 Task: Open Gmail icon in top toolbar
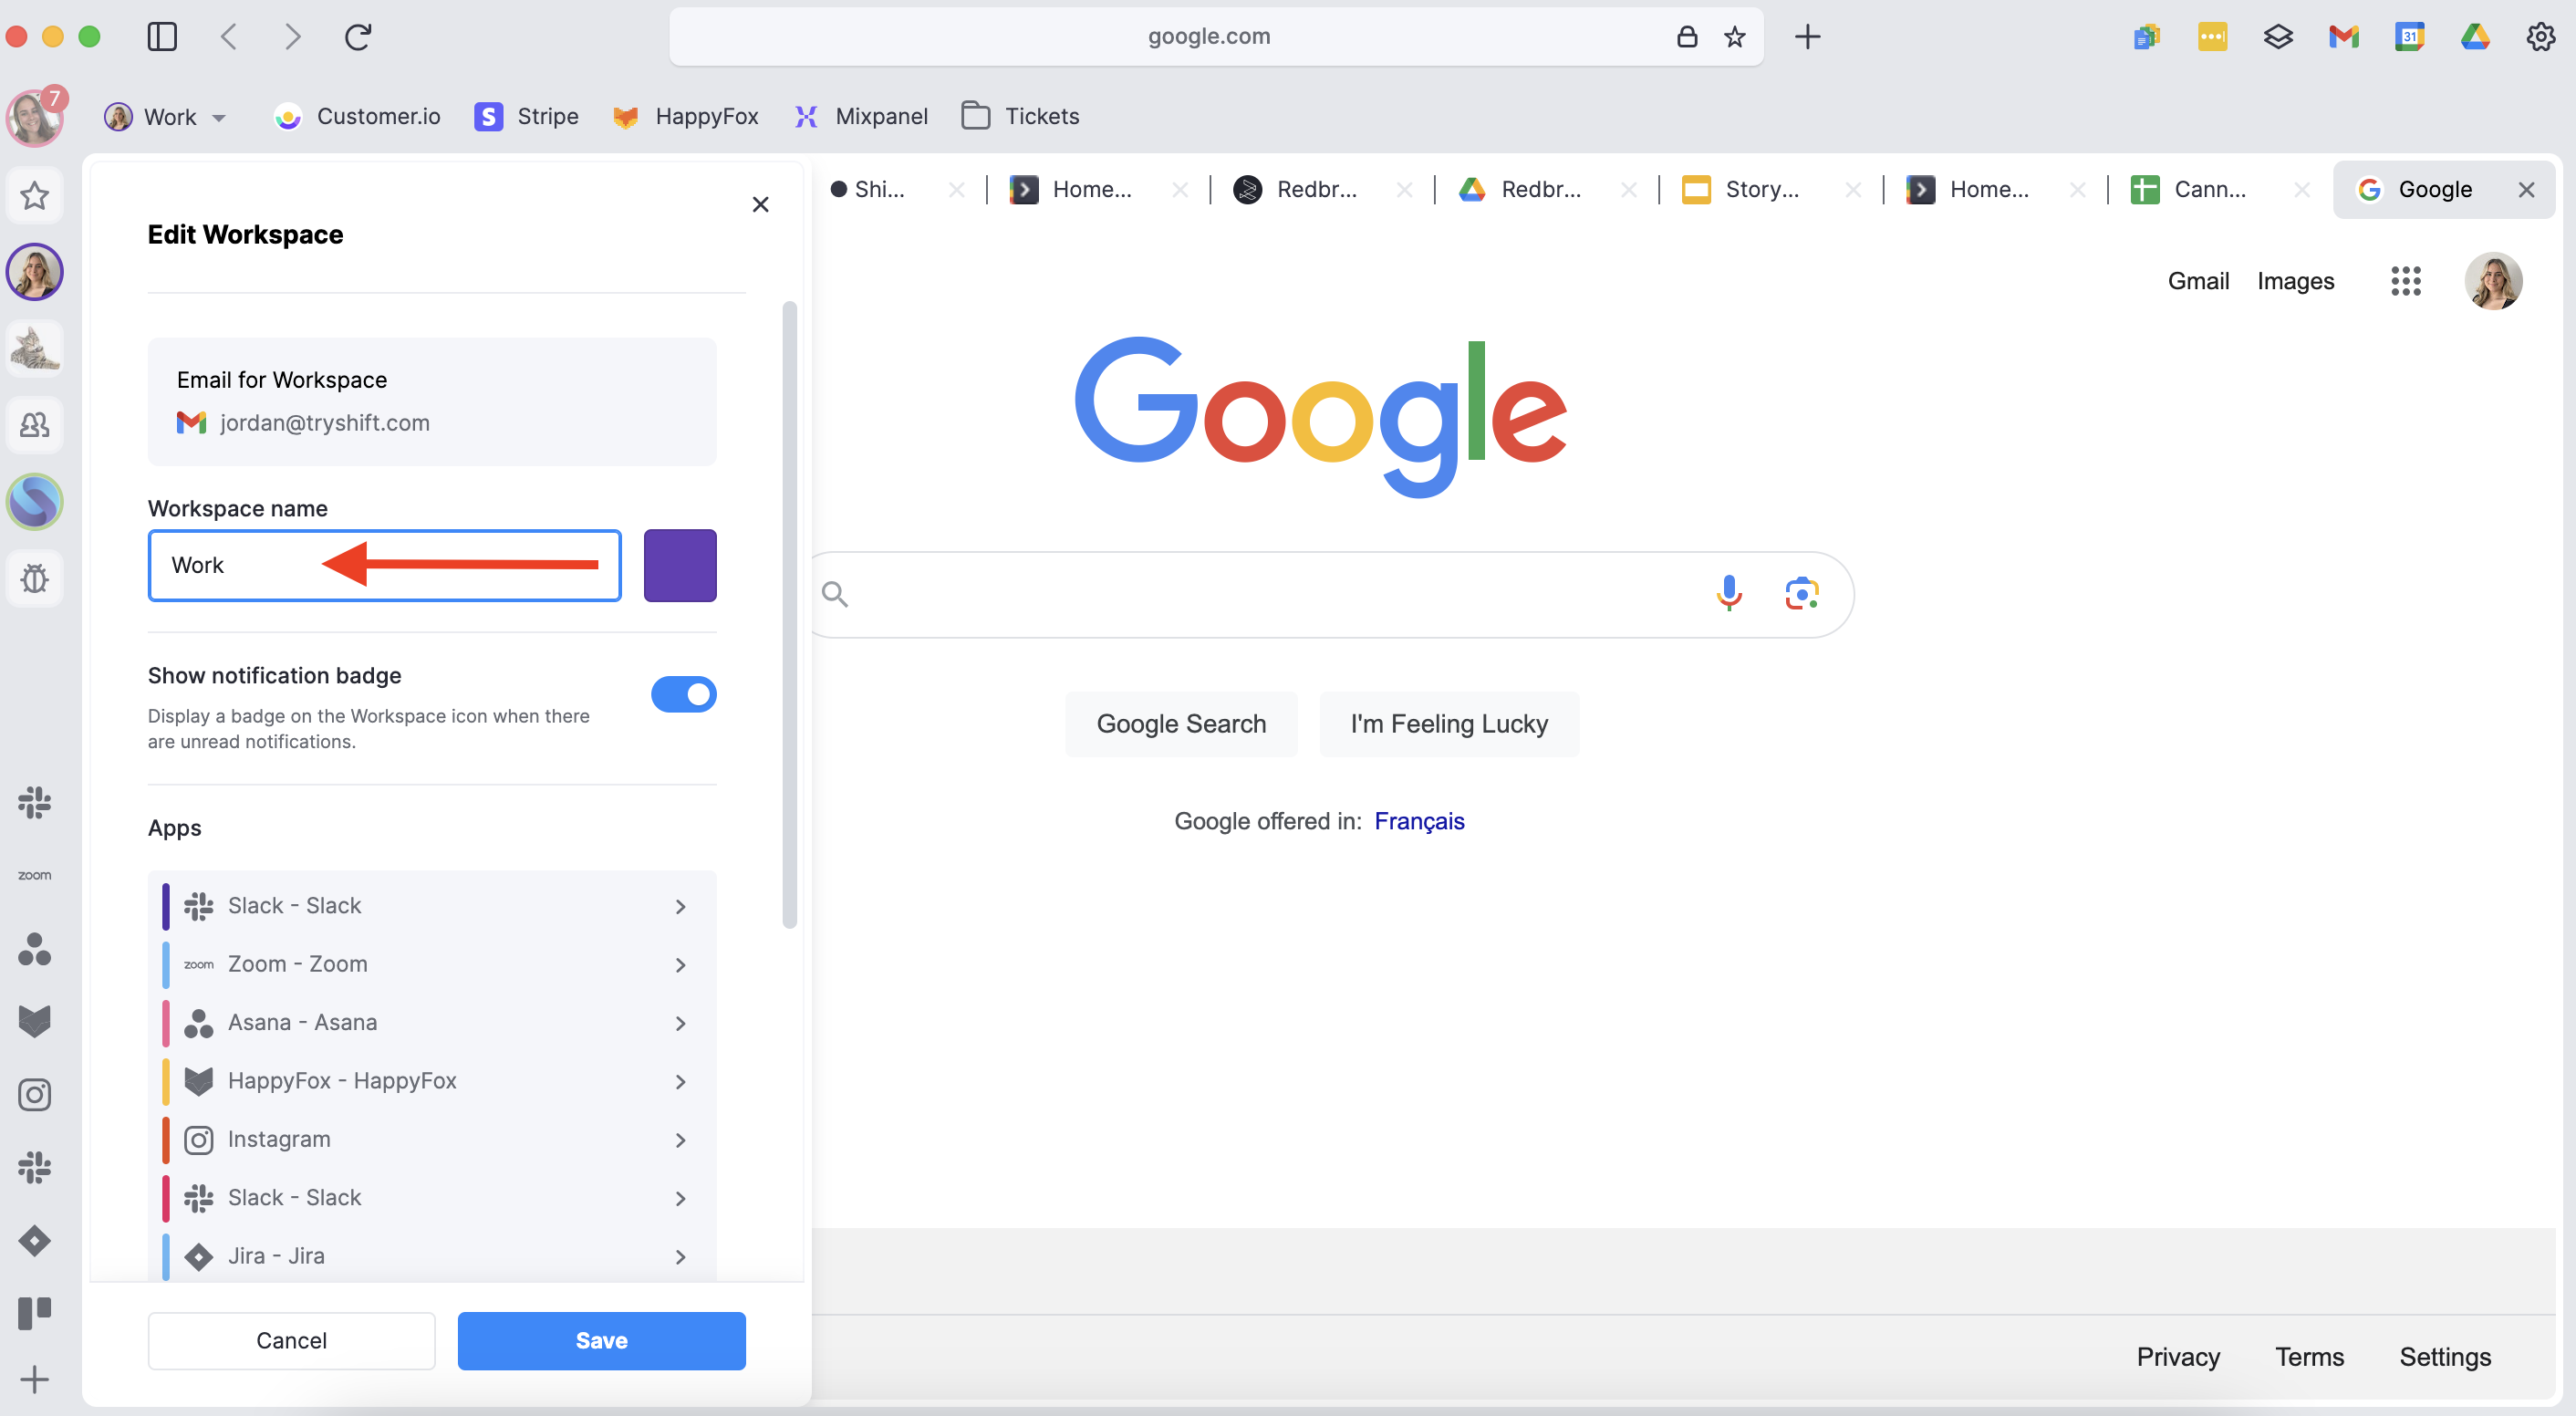(x=2343, y=37)
